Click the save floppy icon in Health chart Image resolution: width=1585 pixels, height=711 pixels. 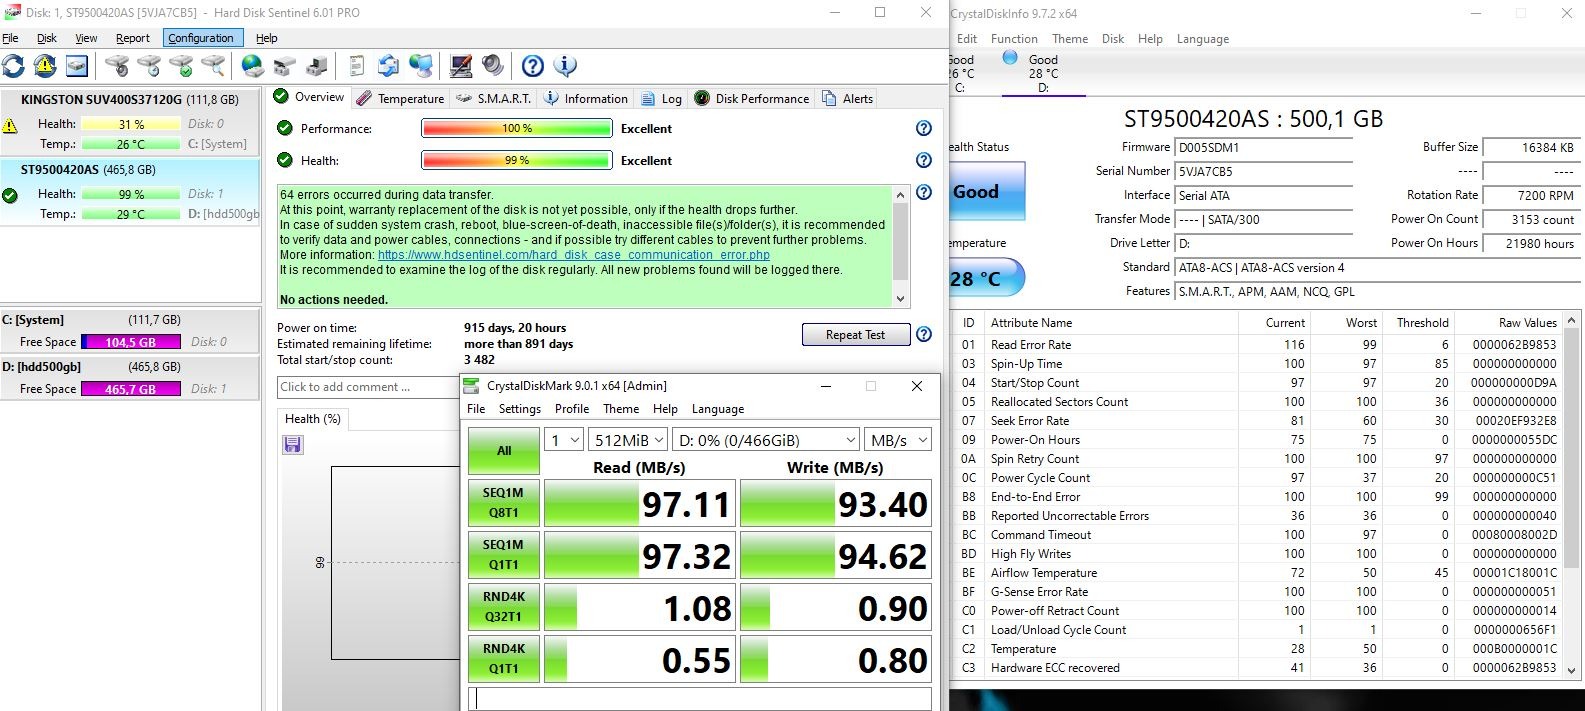[293, 444]
